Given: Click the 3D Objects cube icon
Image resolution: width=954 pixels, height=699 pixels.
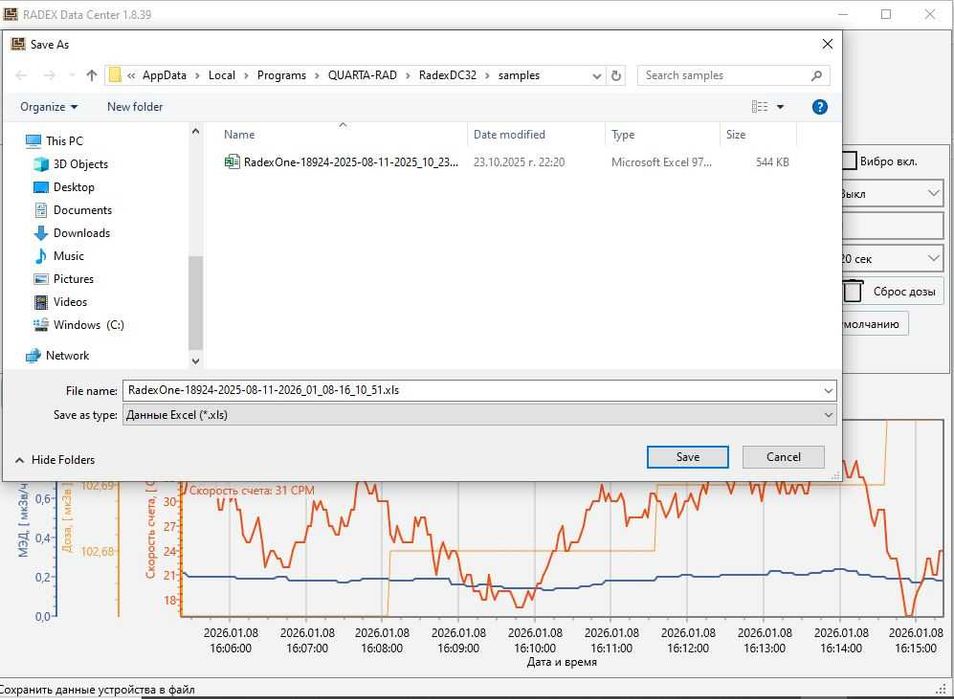Looking at the screenshot, I should (x=41, y=164).
